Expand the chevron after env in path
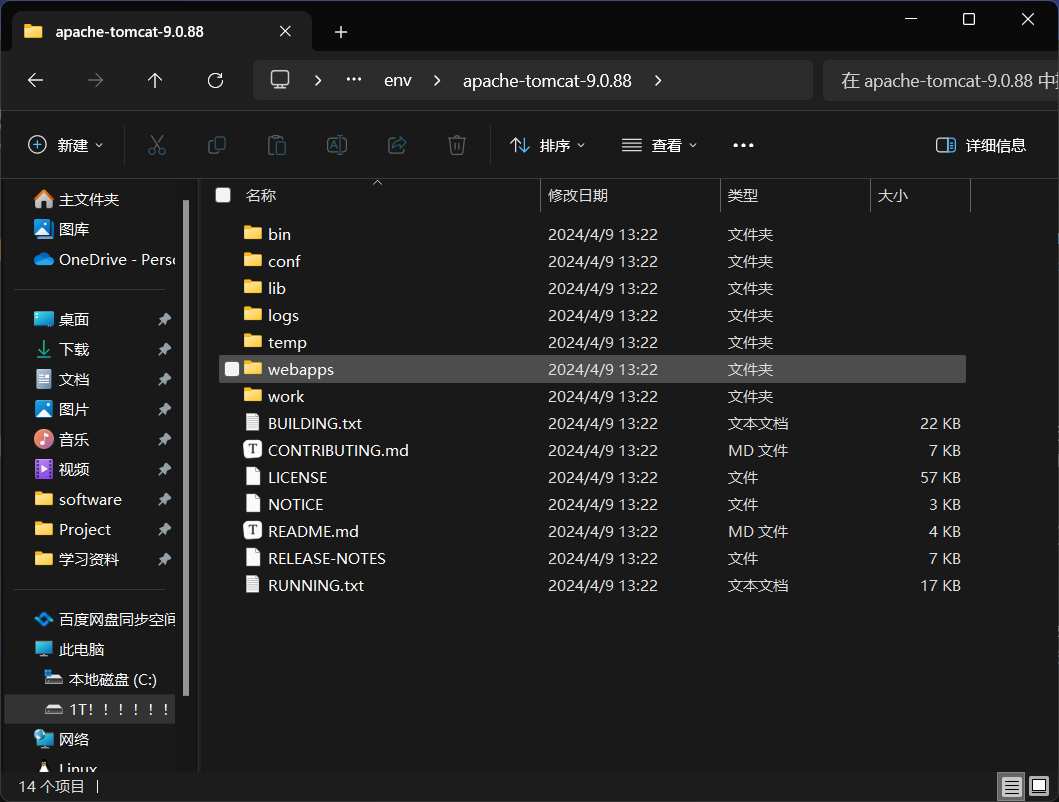This screenshot has height=802, width=1059. (x=437, y=80)
